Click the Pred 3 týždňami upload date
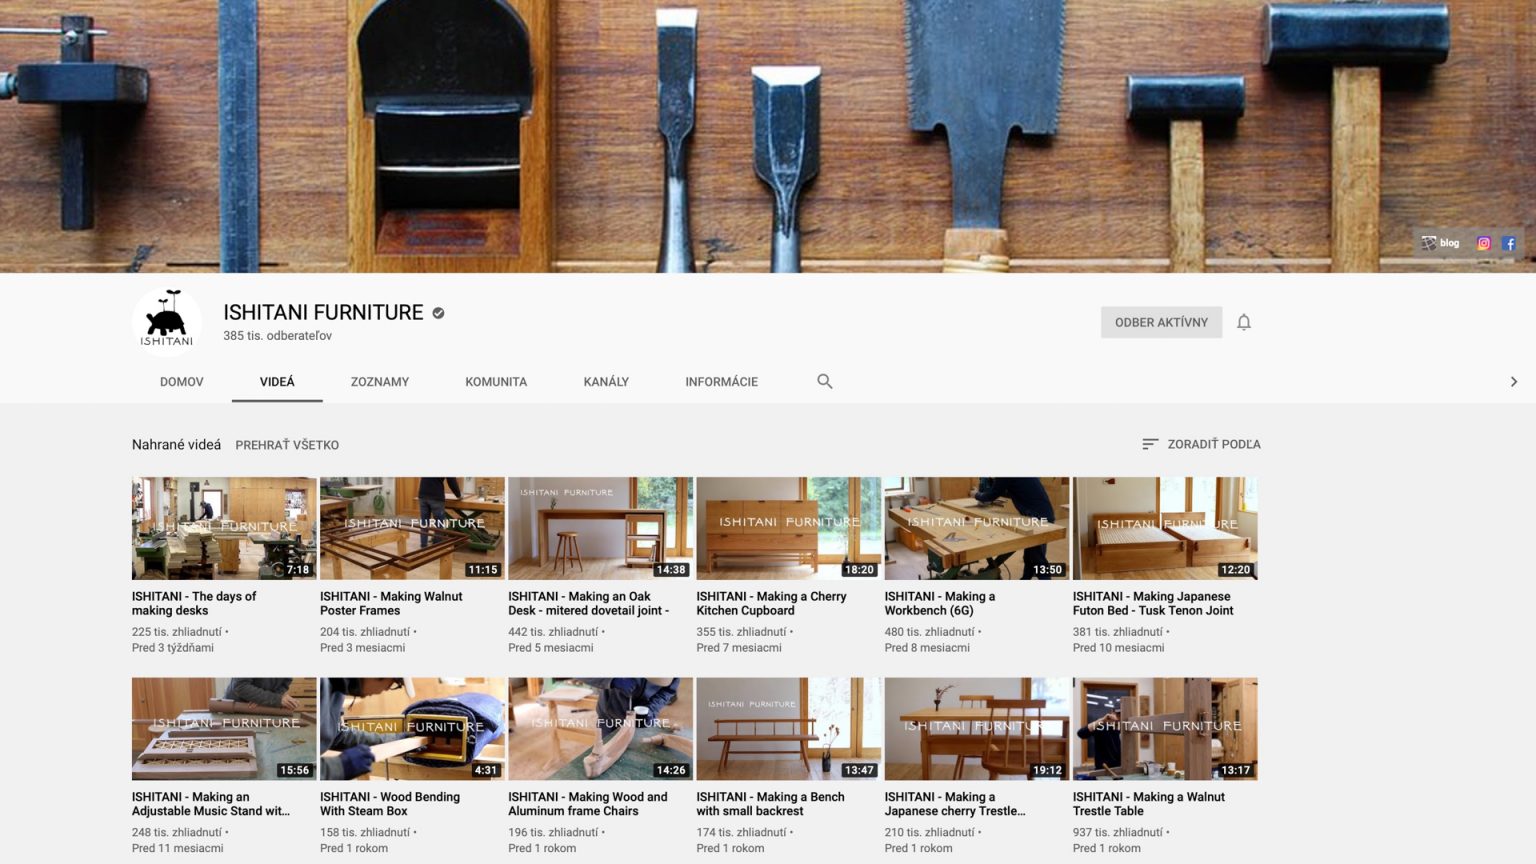The width and height of the screenshot is (1536, 864). [x=173, y=648]
